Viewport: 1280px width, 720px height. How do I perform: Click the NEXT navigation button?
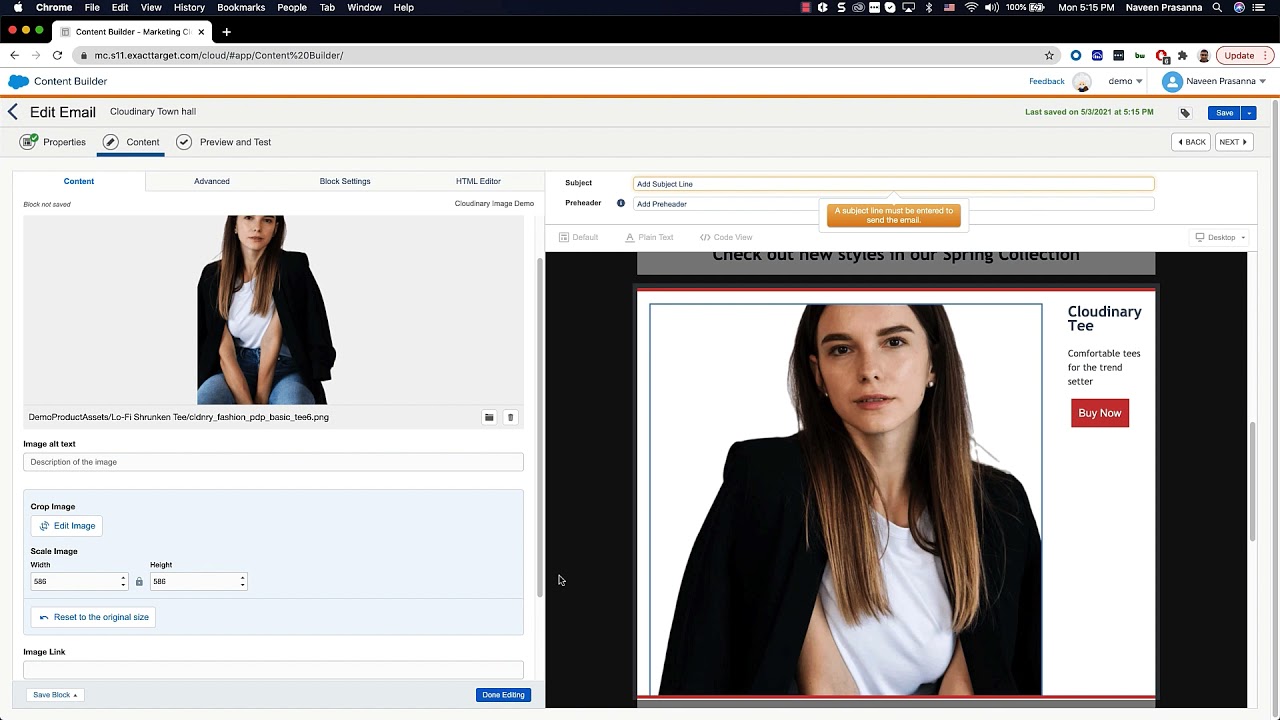click(1233, 142)
